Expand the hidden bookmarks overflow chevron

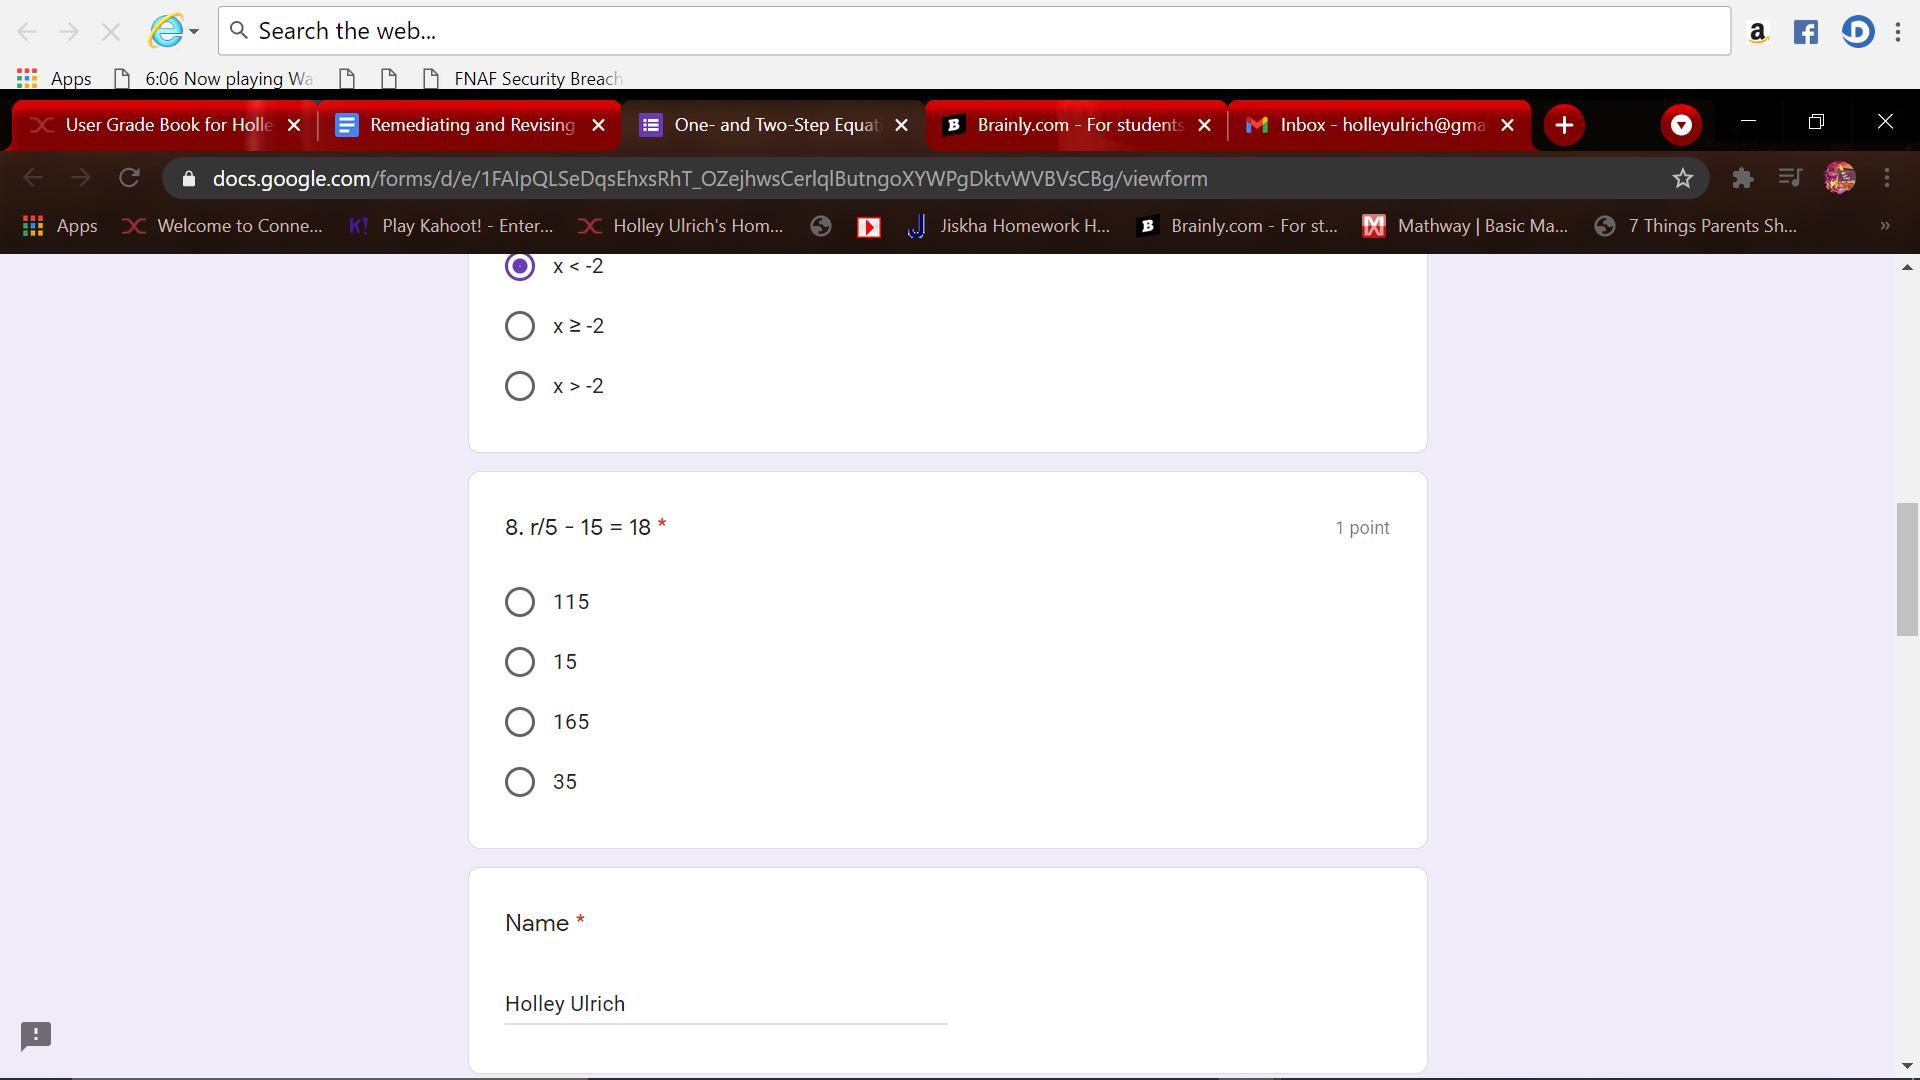pos(1884,226)
